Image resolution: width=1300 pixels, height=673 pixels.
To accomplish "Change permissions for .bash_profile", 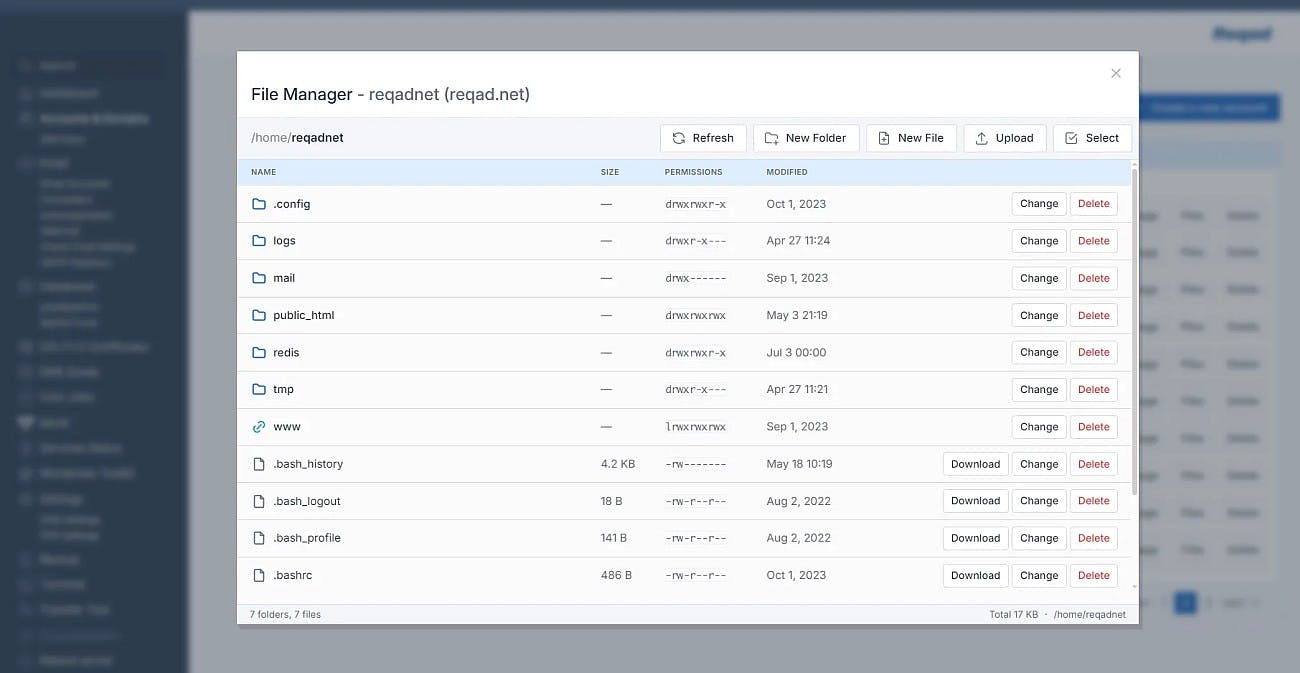I will click(x=1039, y=538).
